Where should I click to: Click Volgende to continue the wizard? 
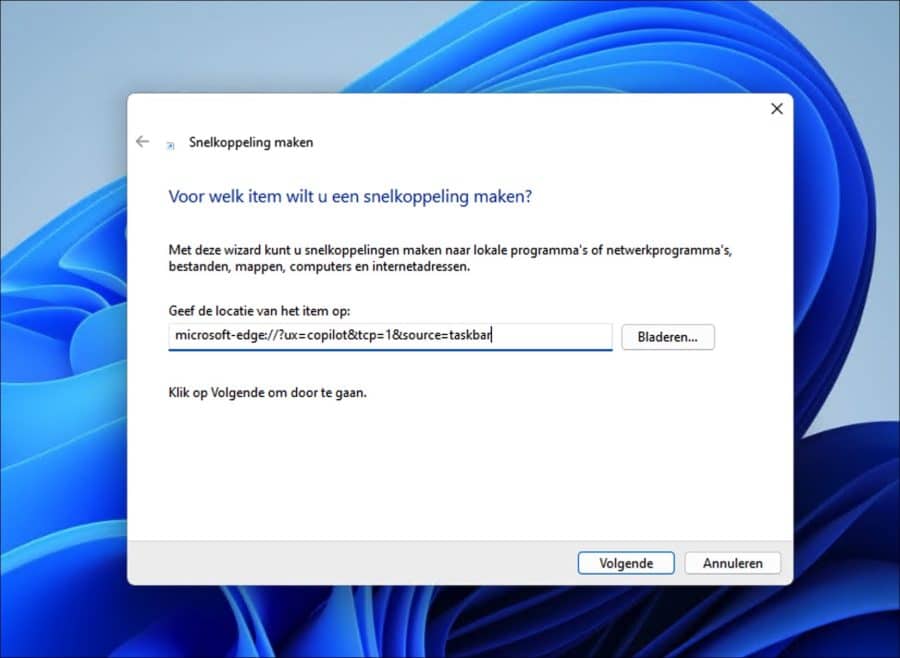coord(626,562)
